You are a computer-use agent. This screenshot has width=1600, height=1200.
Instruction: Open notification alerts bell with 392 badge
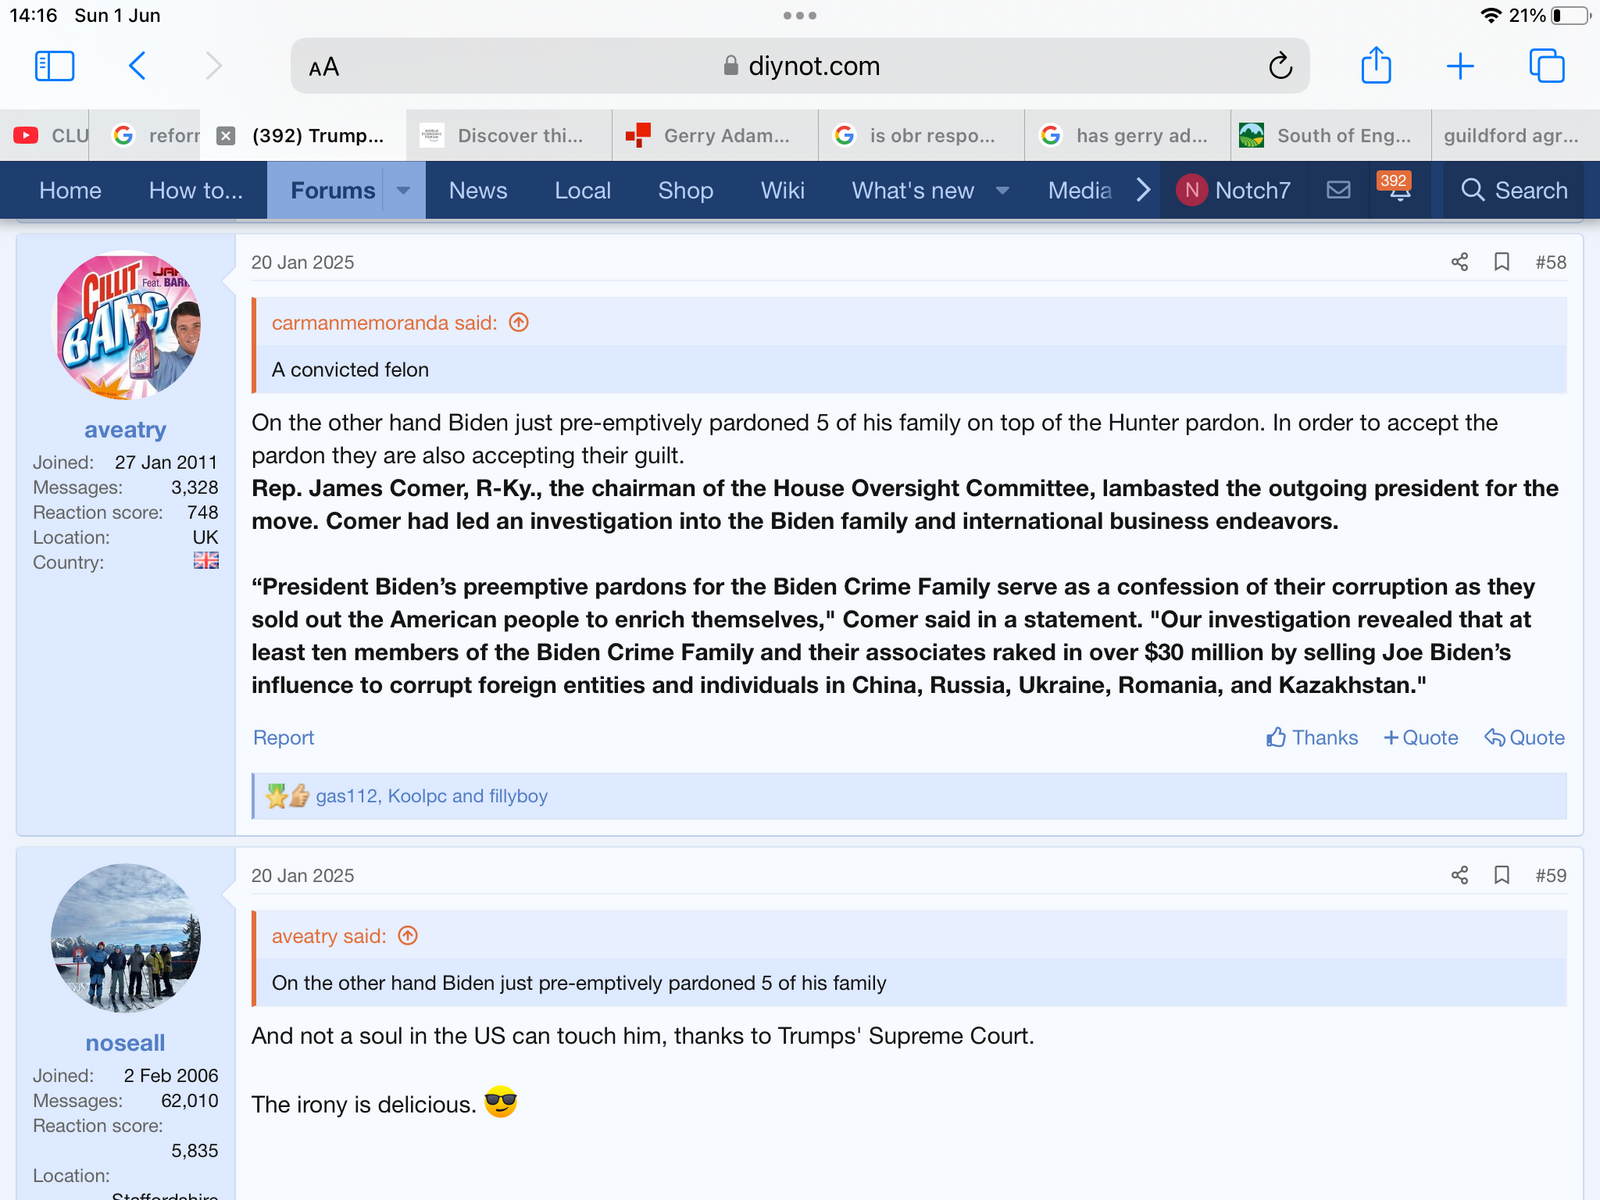1399,190
